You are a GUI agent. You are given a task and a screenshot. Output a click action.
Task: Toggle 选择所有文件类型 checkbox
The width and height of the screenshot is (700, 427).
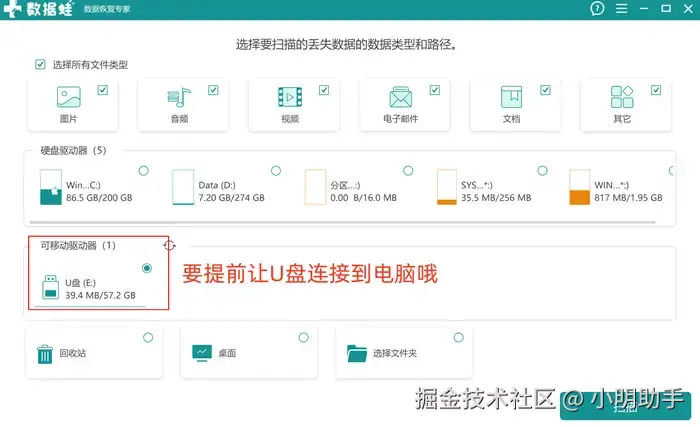[40, 64]
